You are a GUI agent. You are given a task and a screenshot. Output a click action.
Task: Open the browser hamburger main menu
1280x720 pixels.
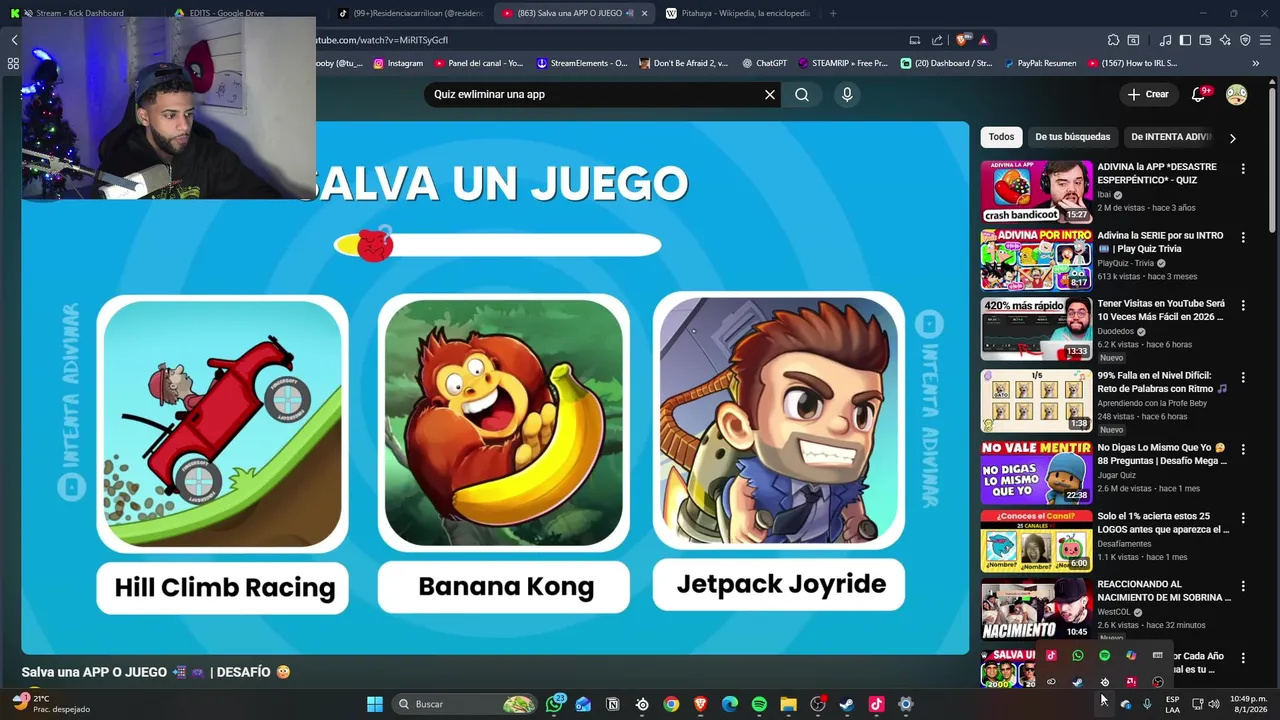[1265, 40]
